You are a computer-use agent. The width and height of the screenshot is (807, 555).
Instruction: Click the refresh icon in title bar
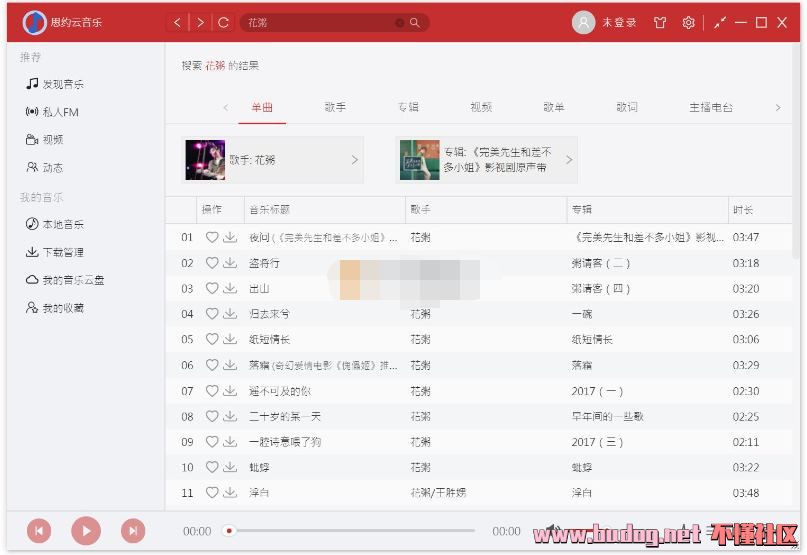223,22
